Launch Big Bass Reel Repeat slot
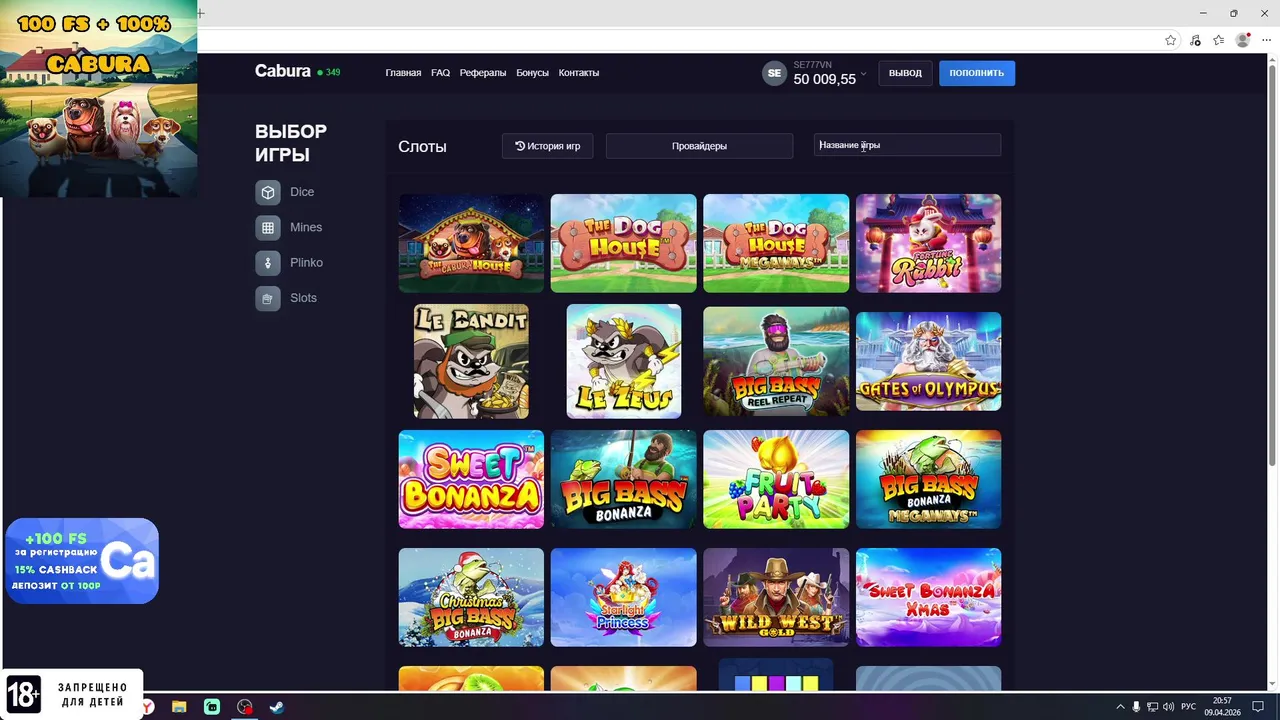The width and height of the screenshot is (1280, 720). click(776, 361)
